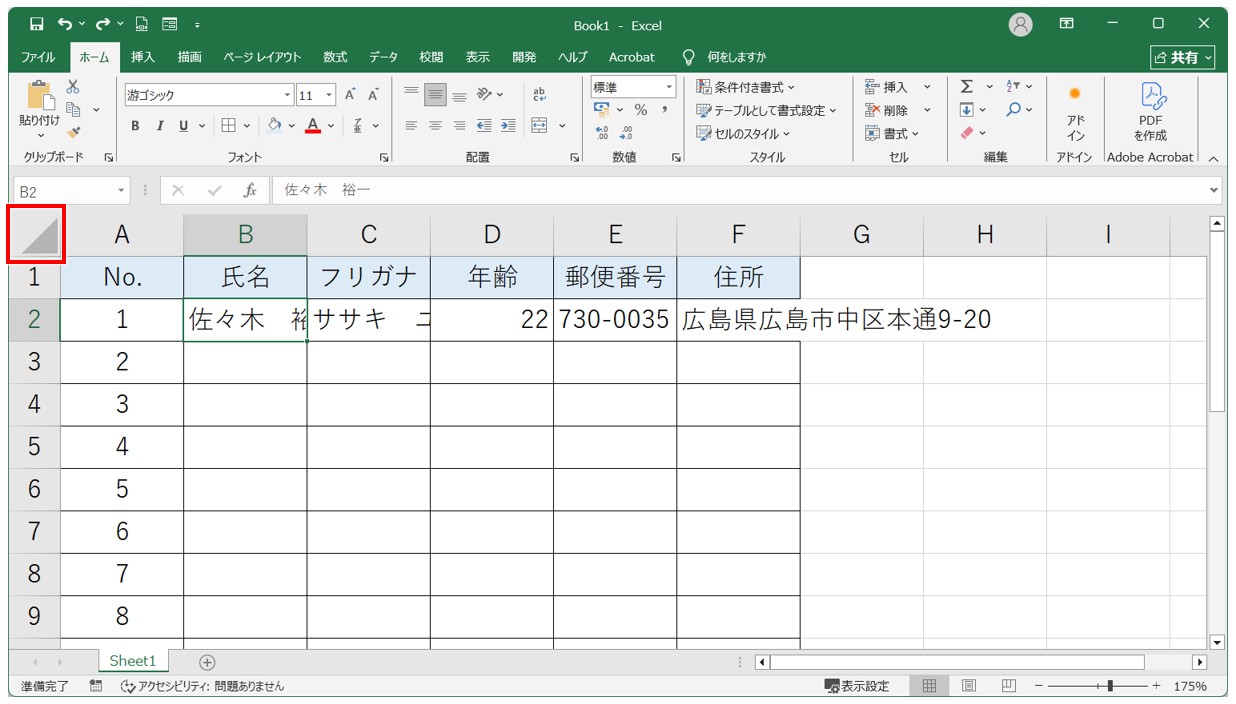Save the workbook with the floppy icon

(x=37, y=24)
